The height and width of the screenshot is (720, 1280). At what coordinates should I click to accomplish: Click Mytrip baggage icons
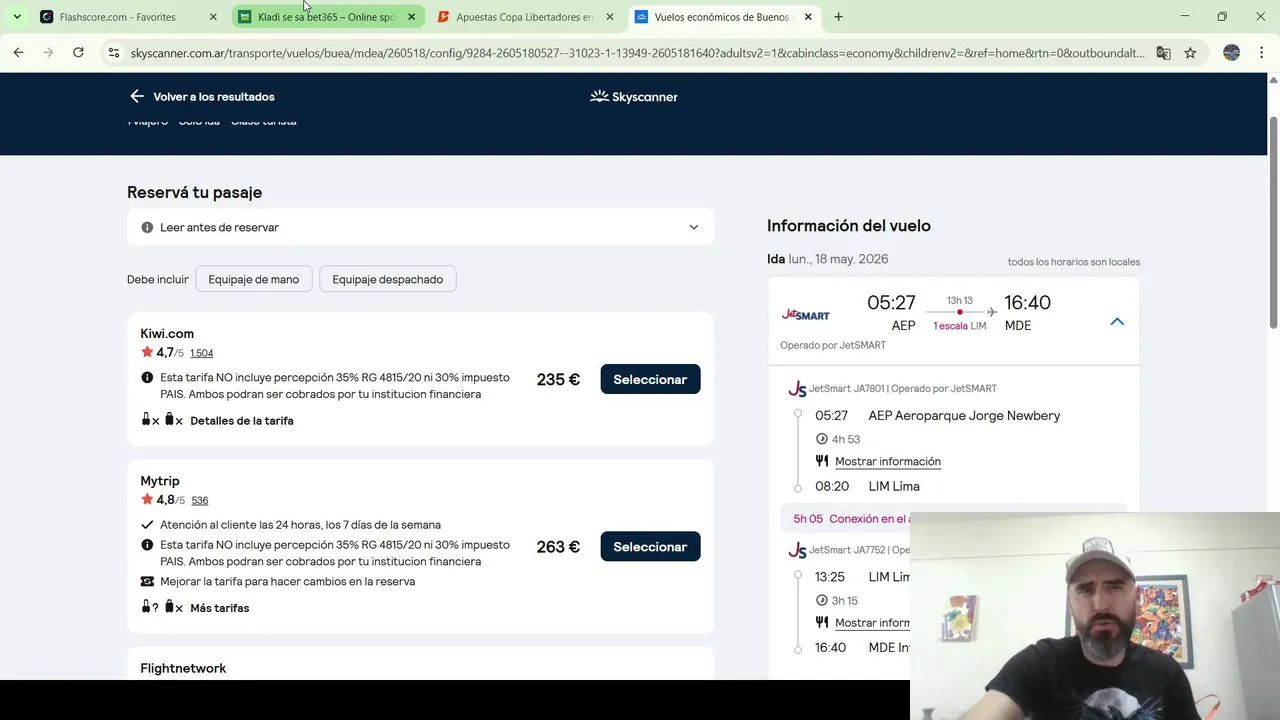162,607
